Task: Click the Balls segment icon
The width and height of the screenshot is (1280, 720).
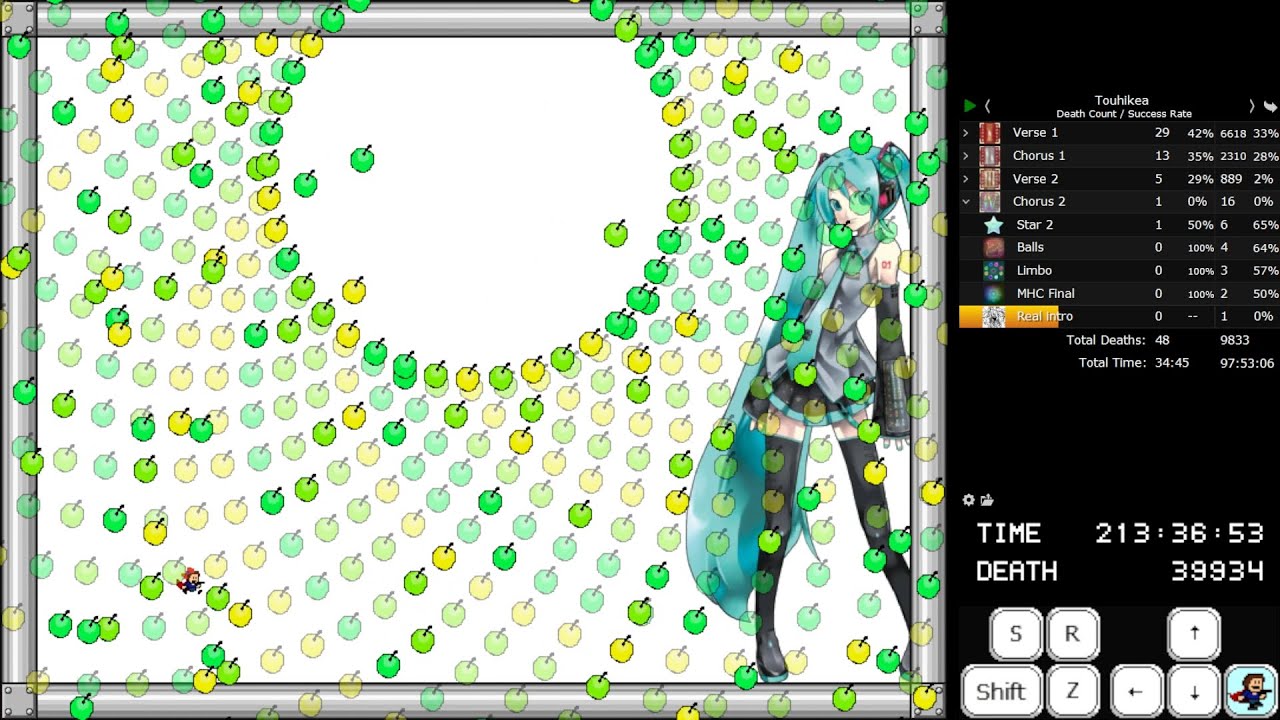Action: (x=994, y=248)
